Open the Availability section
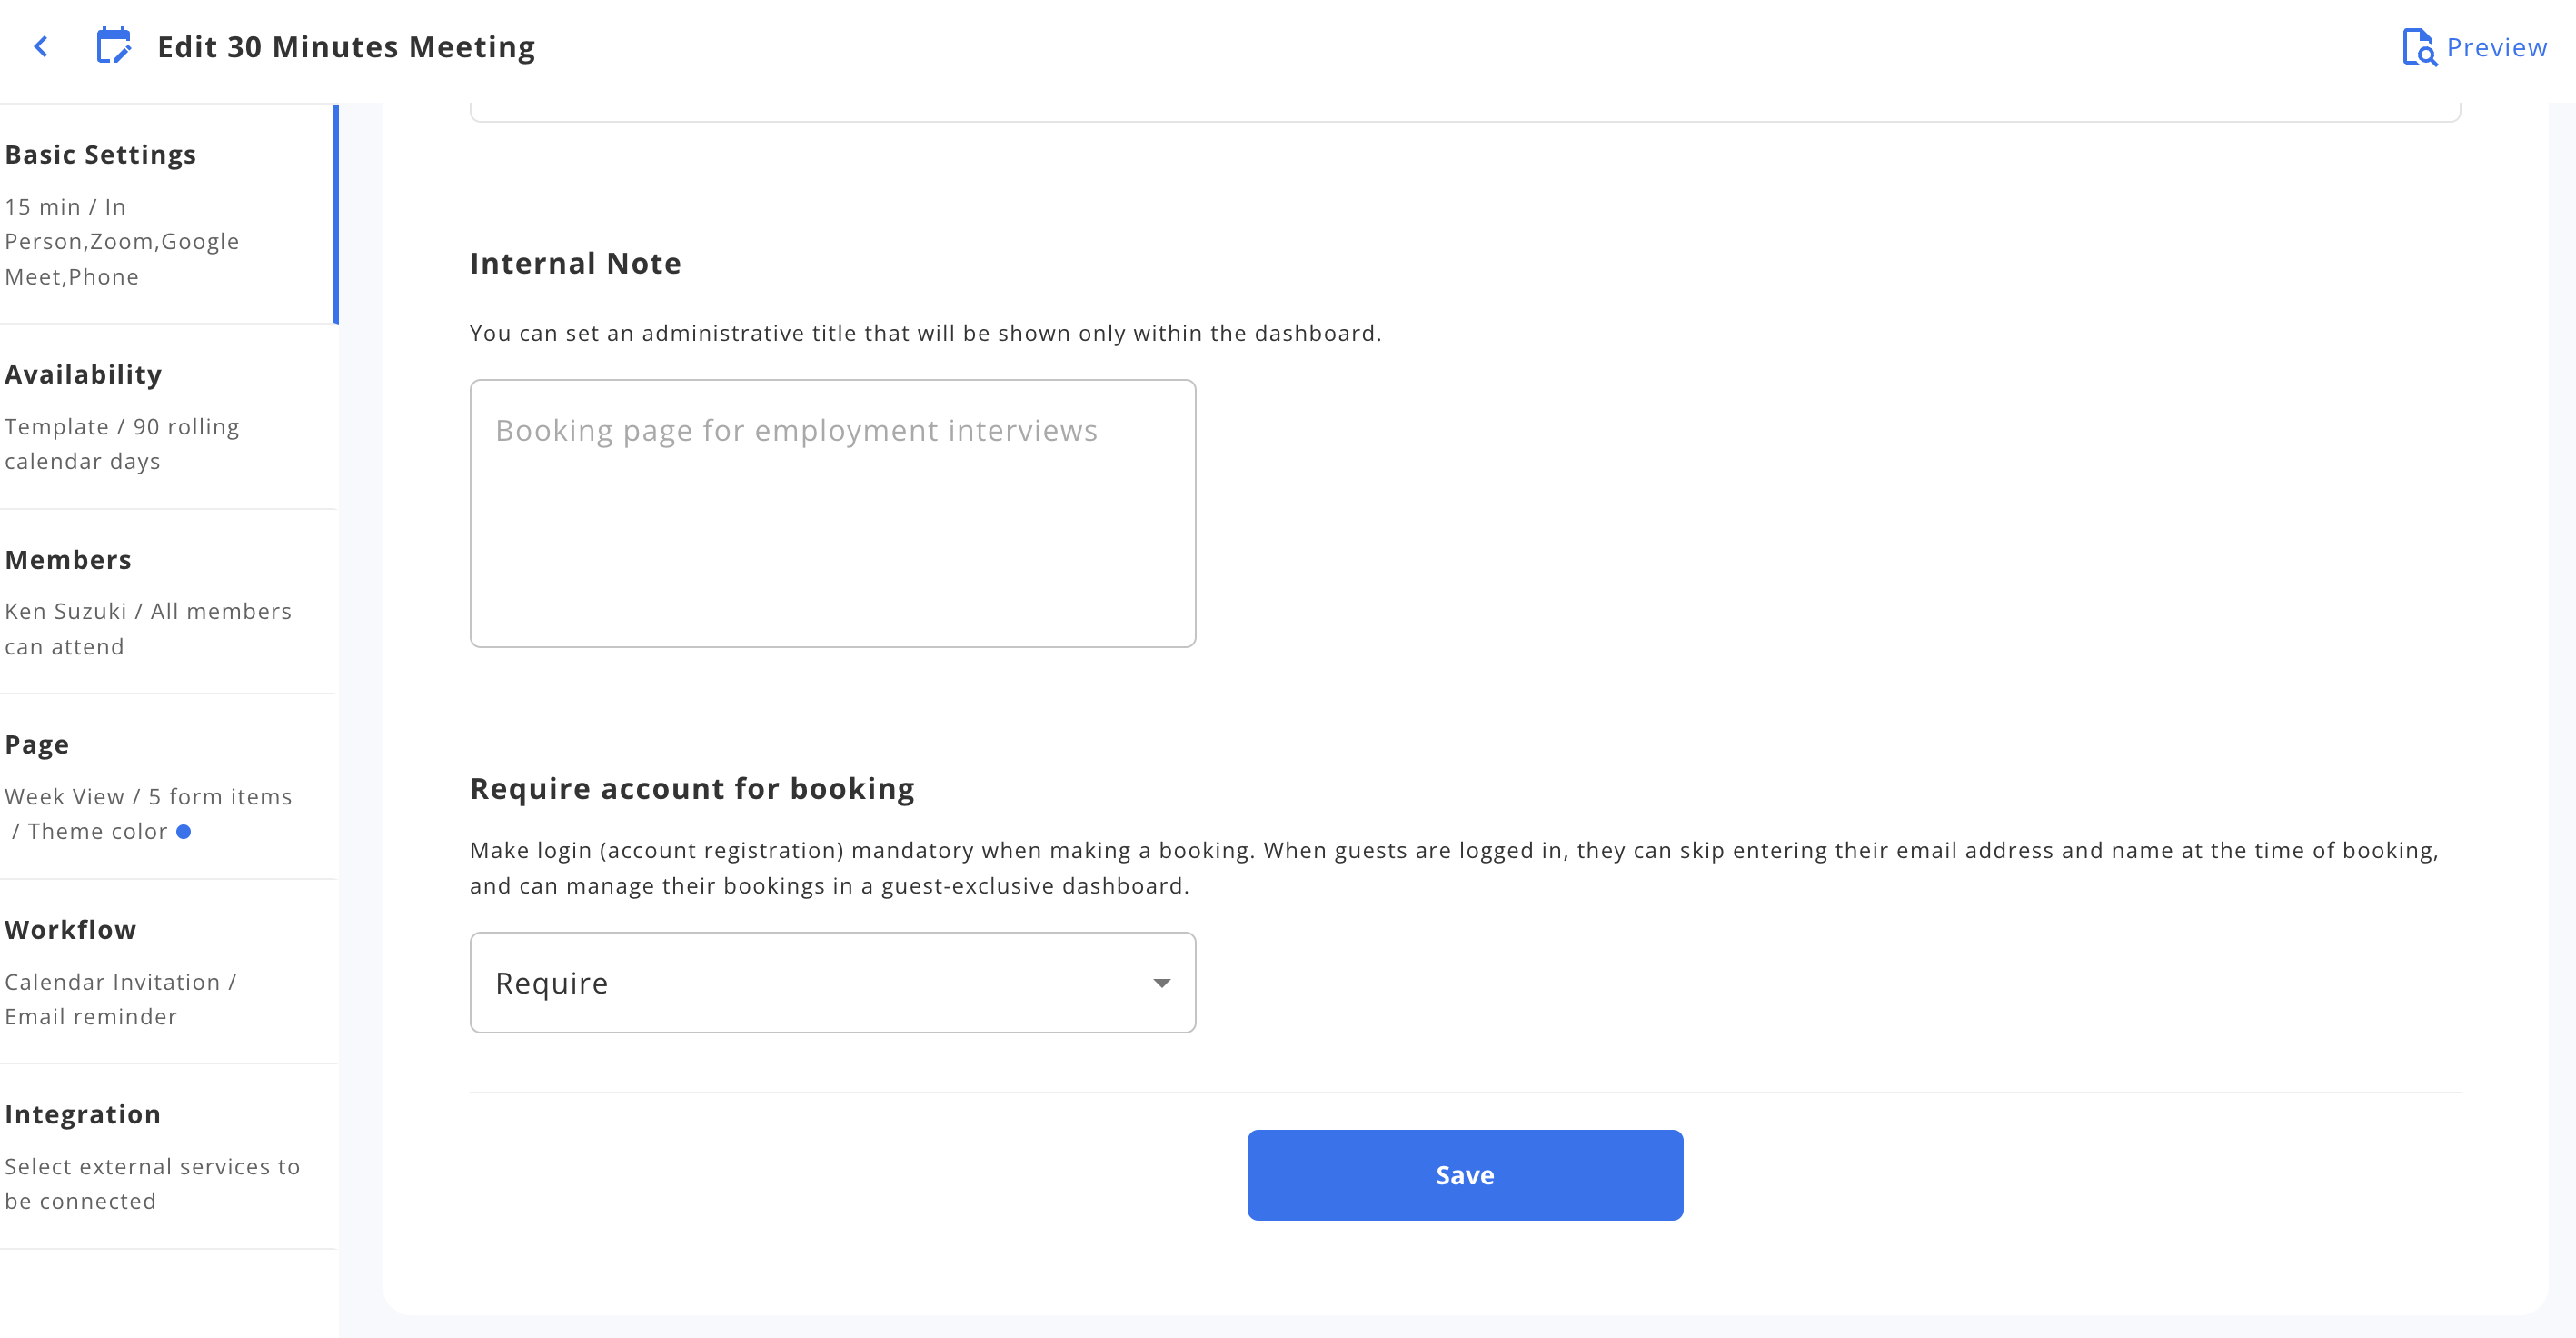 84,374
